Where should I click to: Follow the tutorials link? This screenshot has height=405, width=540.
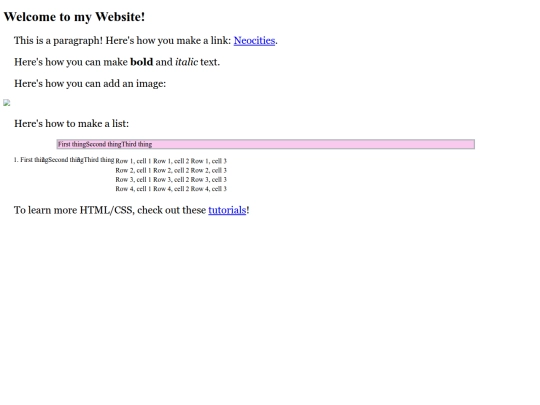[227, 210]
